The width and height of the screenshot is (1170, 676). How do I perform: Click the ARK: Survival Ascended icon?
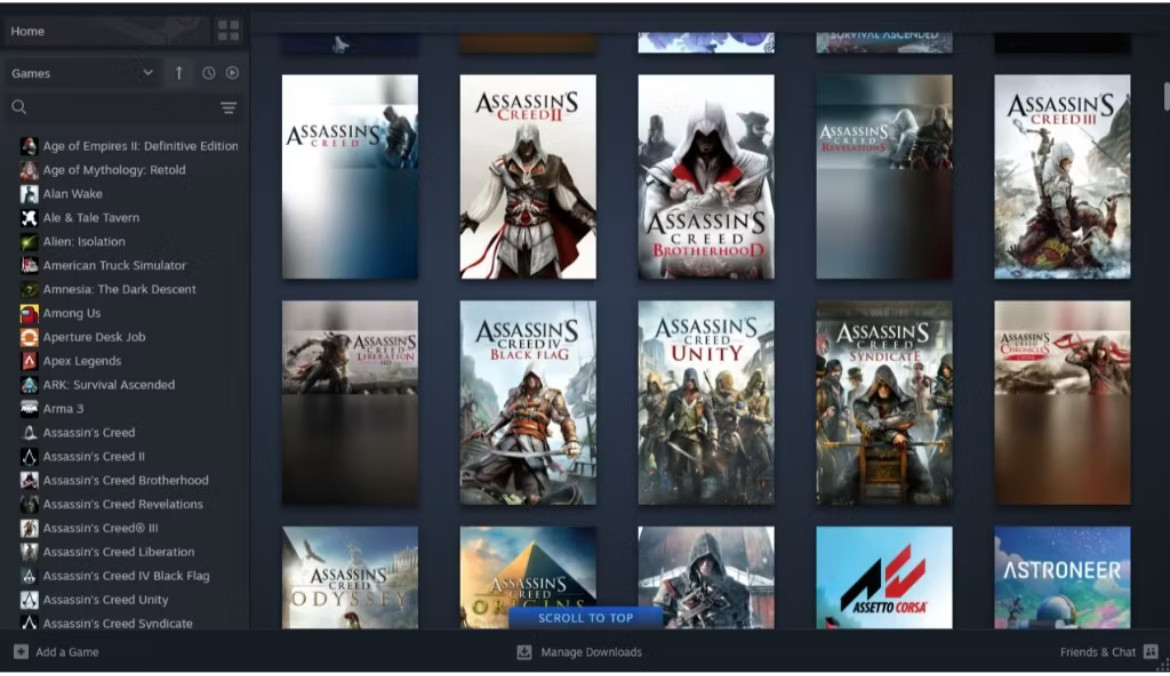(29, 385)
